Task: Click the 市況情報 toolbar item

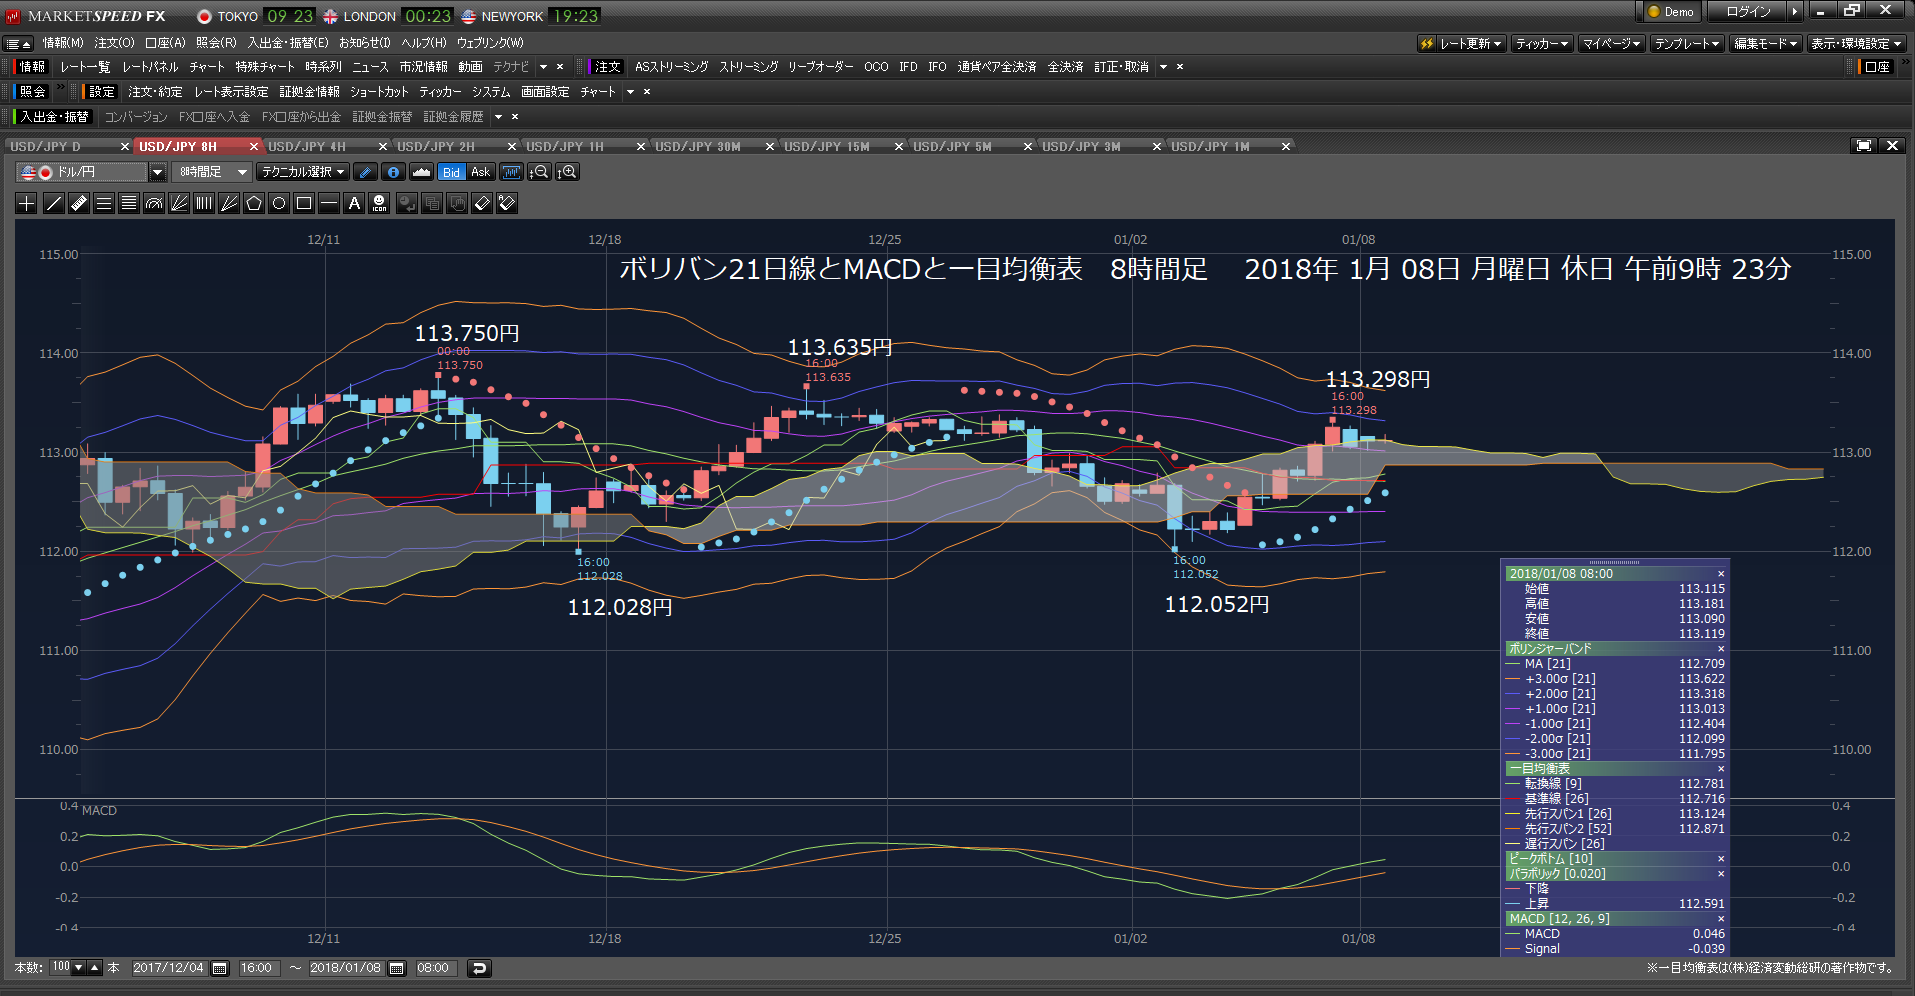Action: pos(423,67)
